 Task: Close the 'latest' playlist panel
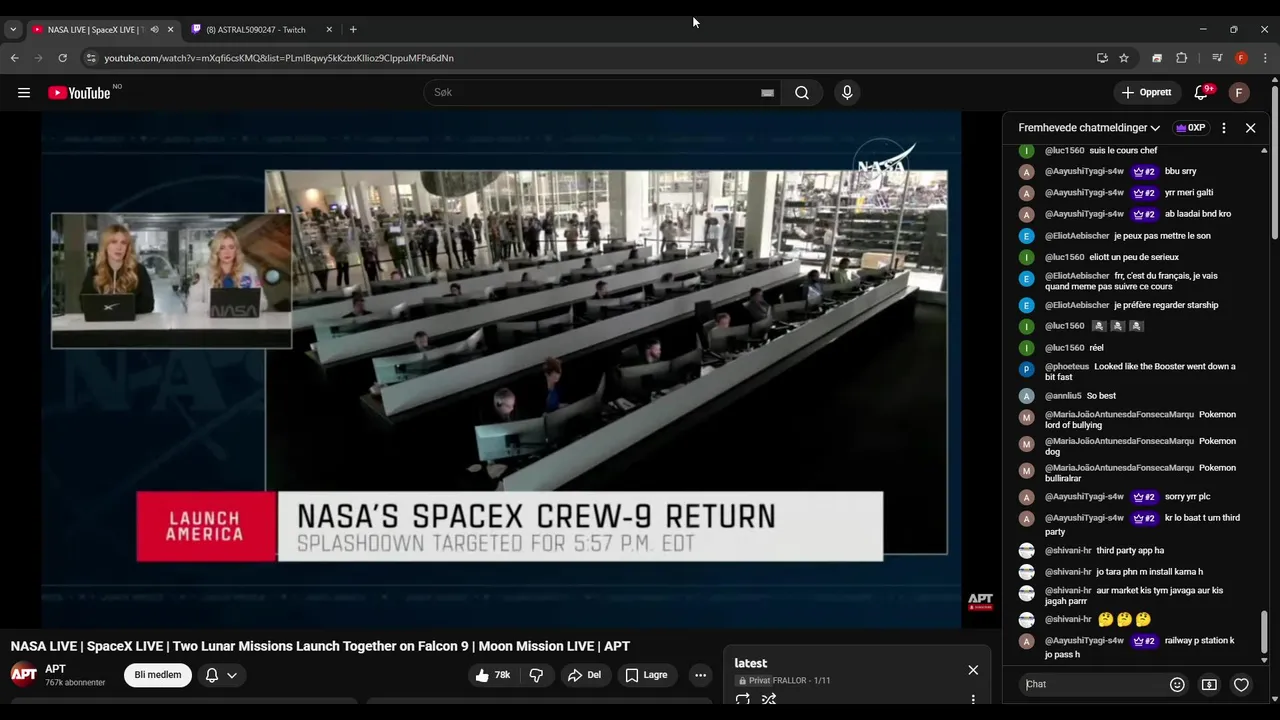click(973, 670)
